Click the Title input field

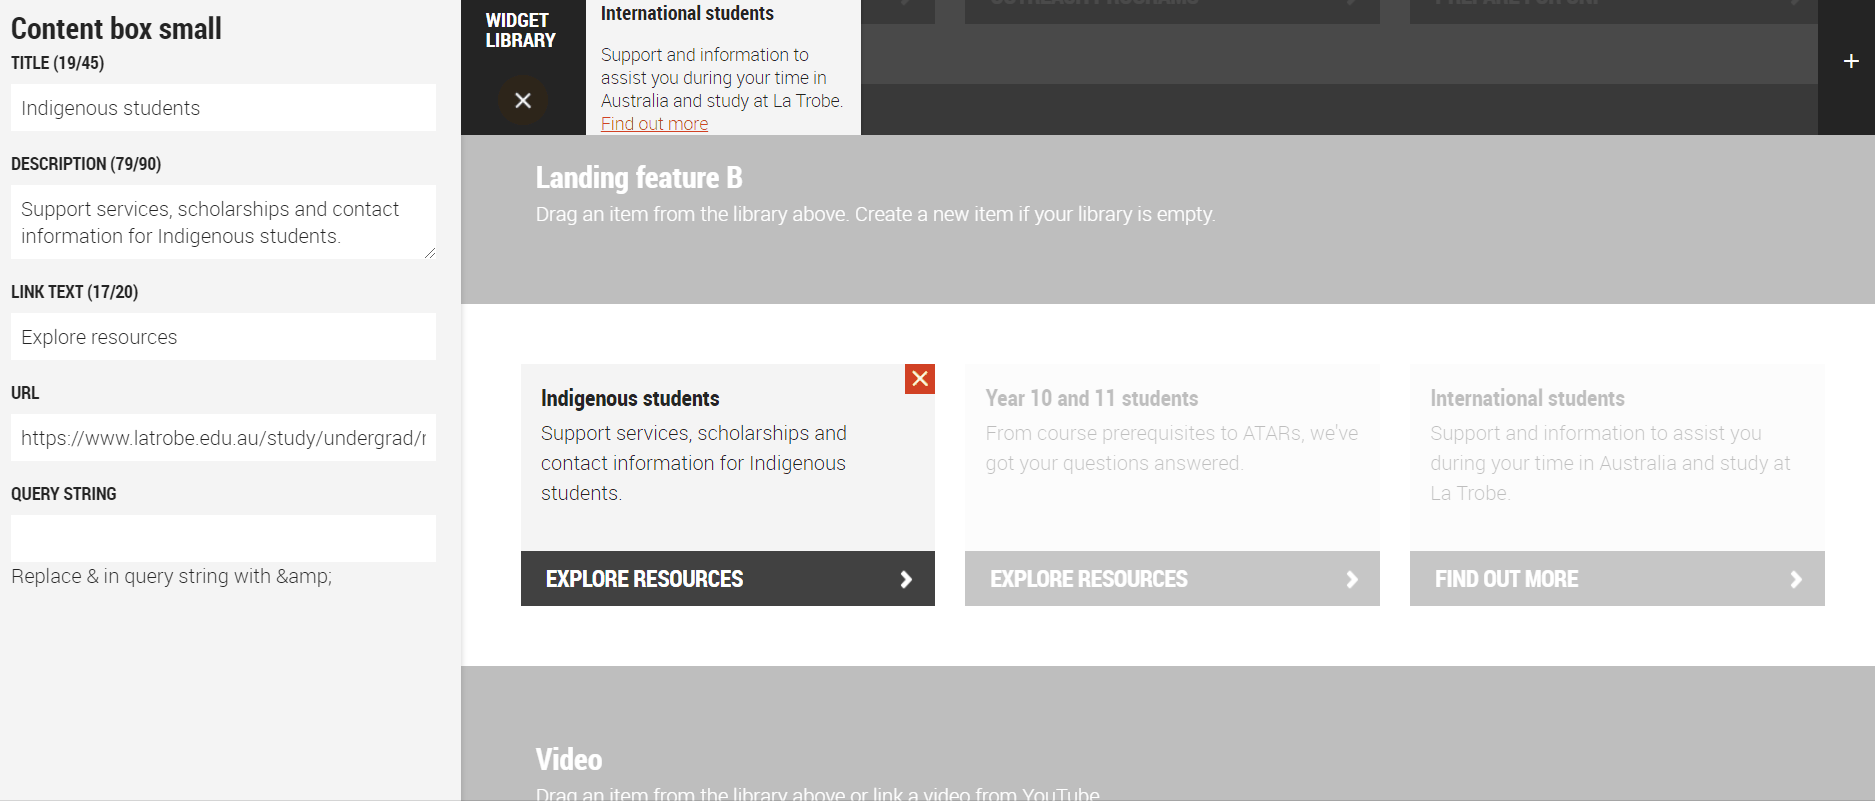(223, 108)
